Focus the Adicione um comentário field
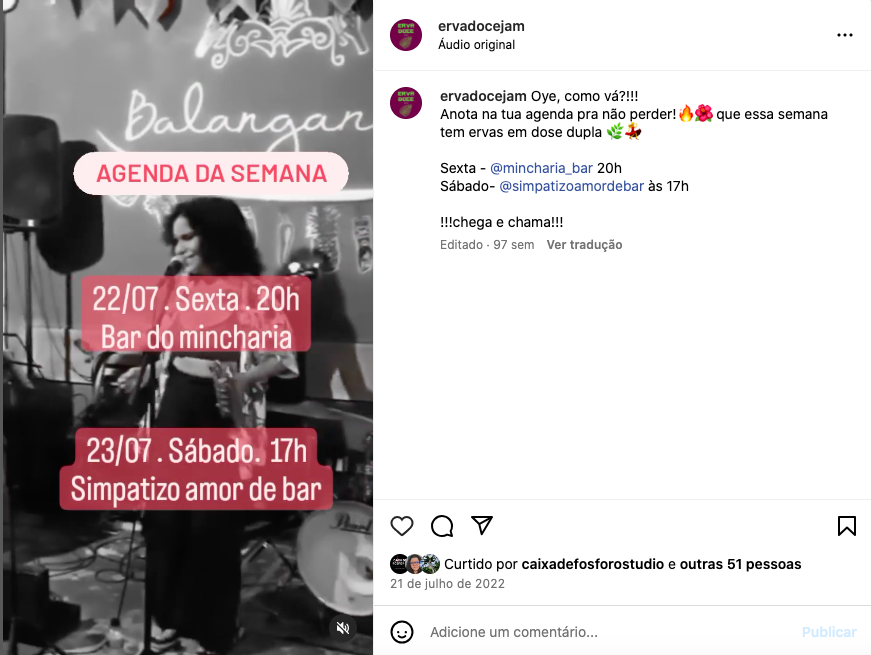 (x=611, y=632)
